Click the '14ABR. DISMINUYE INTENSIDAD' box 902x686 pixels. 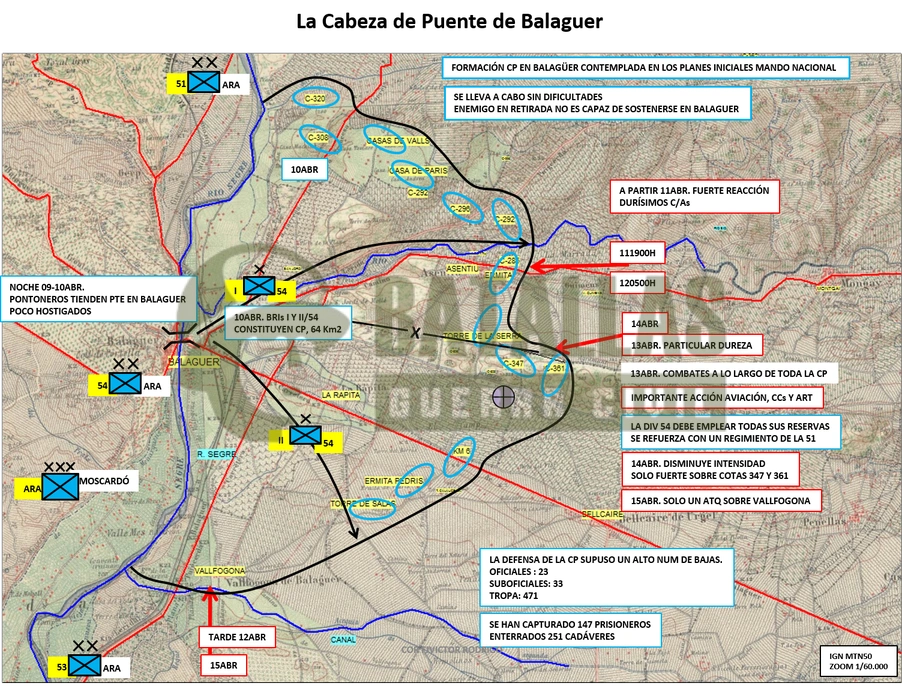710,470
